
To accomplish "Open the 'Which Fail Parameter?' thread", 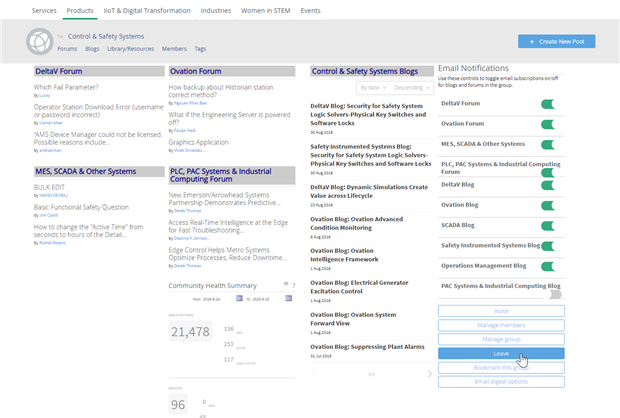I will coord(66,87).
